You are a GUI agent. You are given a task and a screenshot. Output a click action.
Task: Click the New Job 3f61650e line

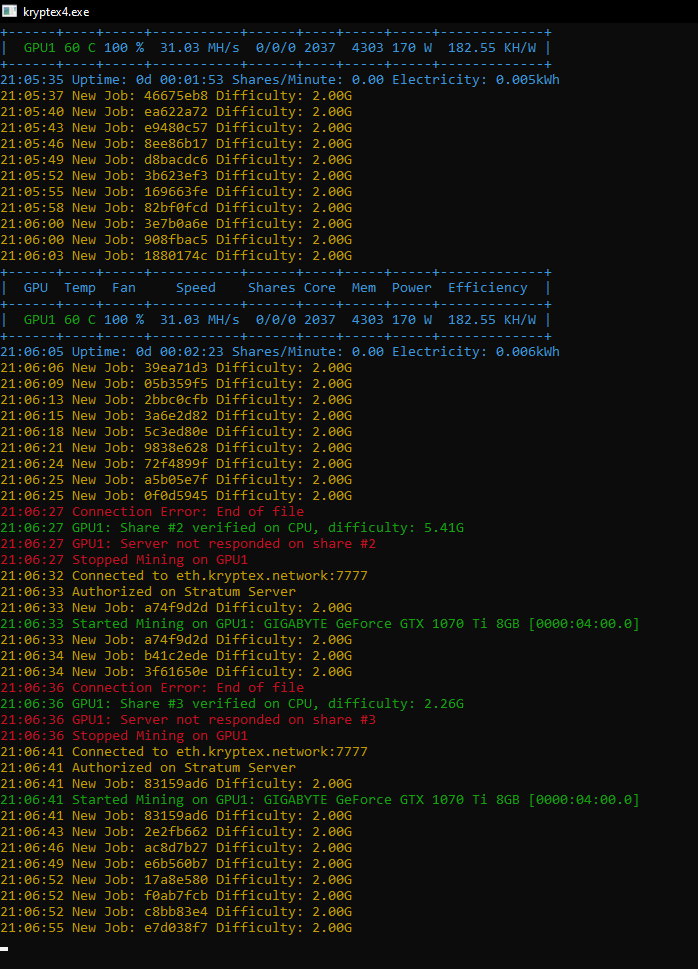tap(176, 672)
